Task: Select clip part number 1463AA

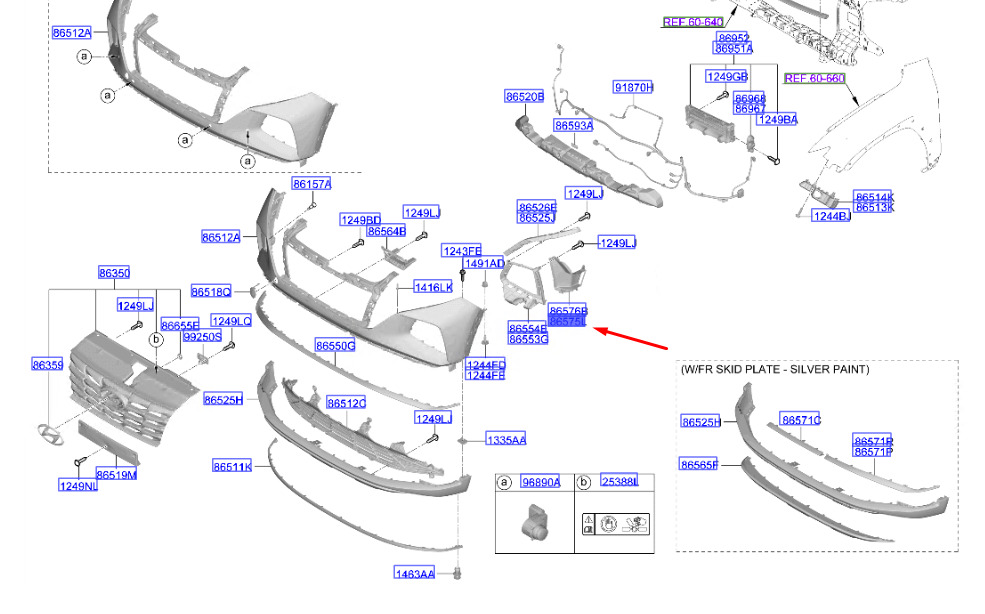Action: tap(414, 574)
